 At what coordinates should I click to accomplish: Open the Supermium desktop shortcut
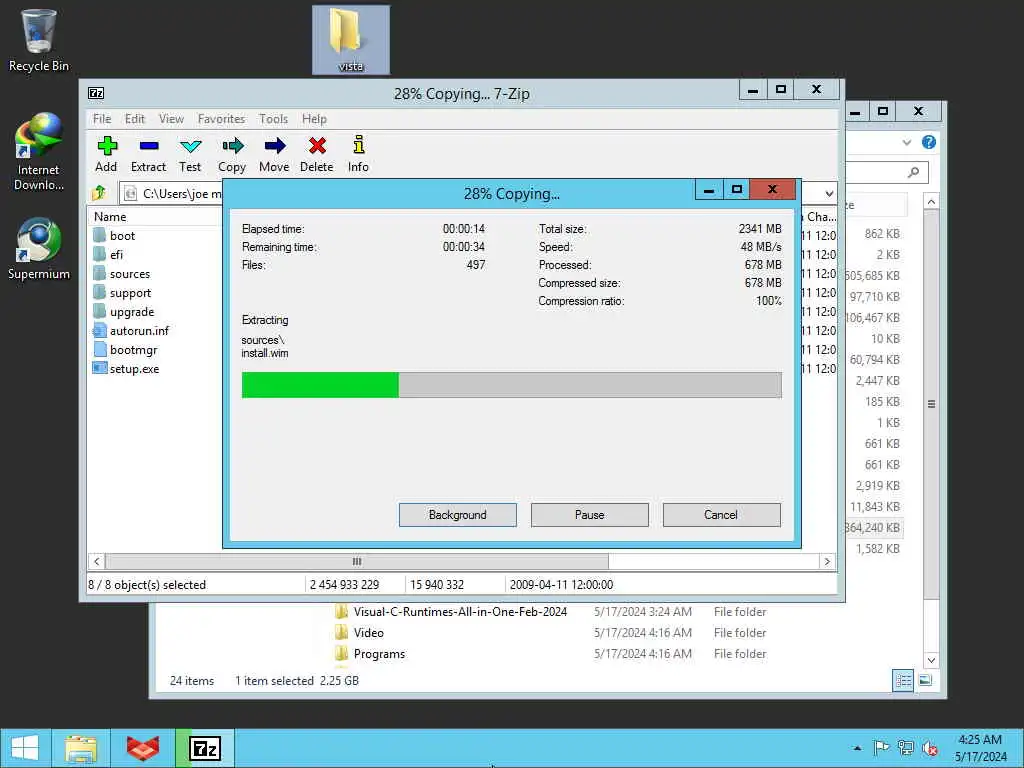coord(39,249)
